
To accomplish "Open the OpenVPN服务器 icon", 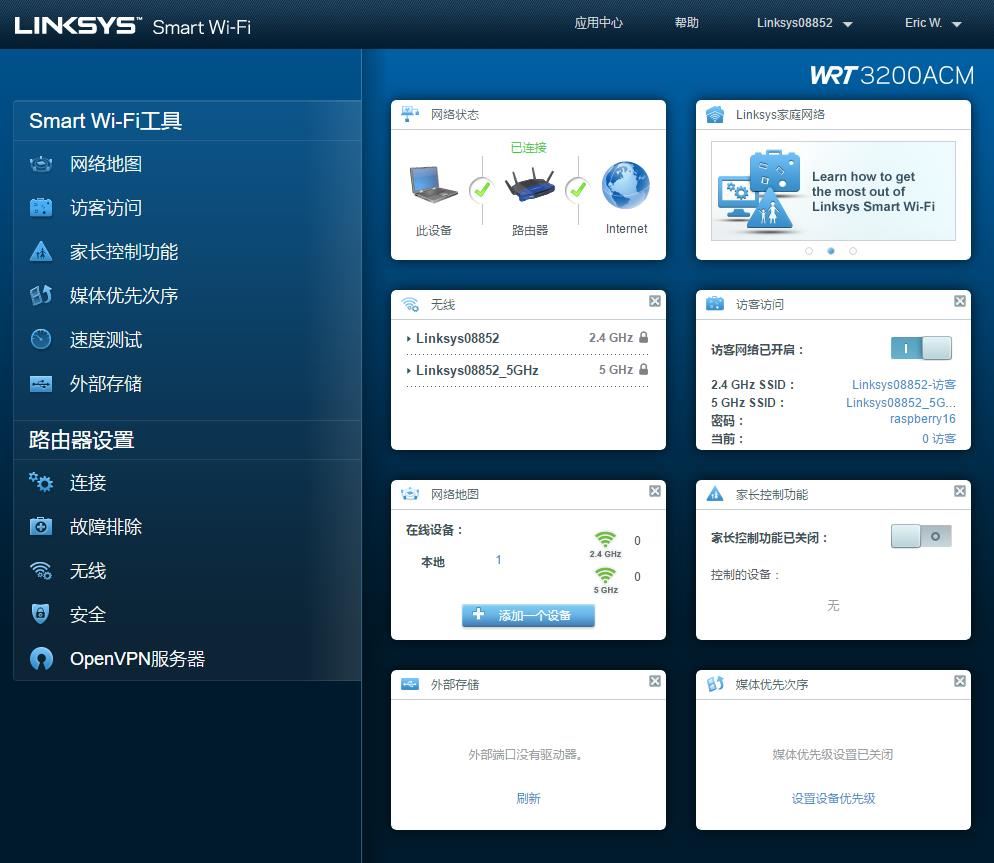I will click(41, 658).
